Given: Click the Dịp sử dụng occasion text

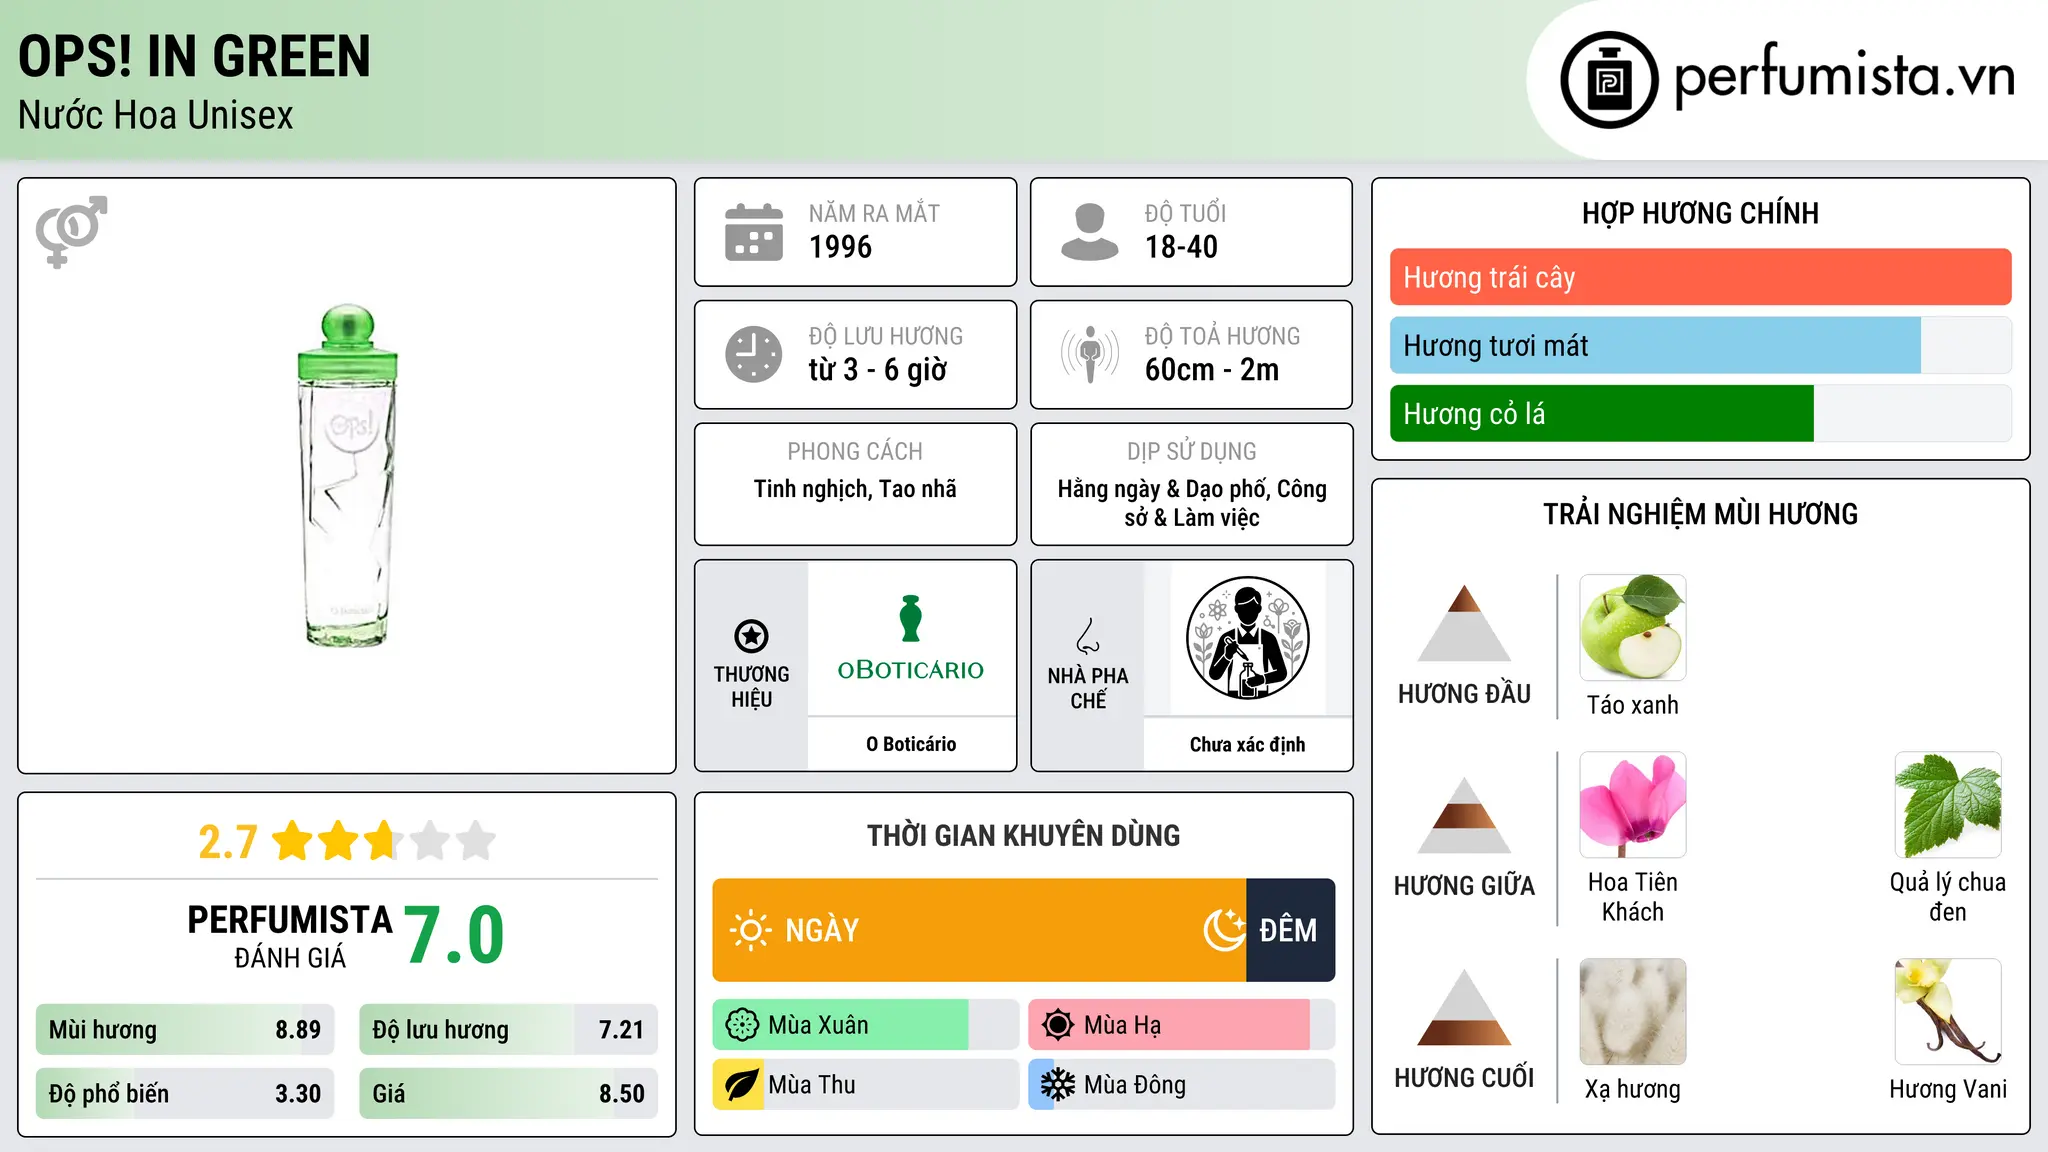Looking at the screenshot, I should pos(1192,503).
